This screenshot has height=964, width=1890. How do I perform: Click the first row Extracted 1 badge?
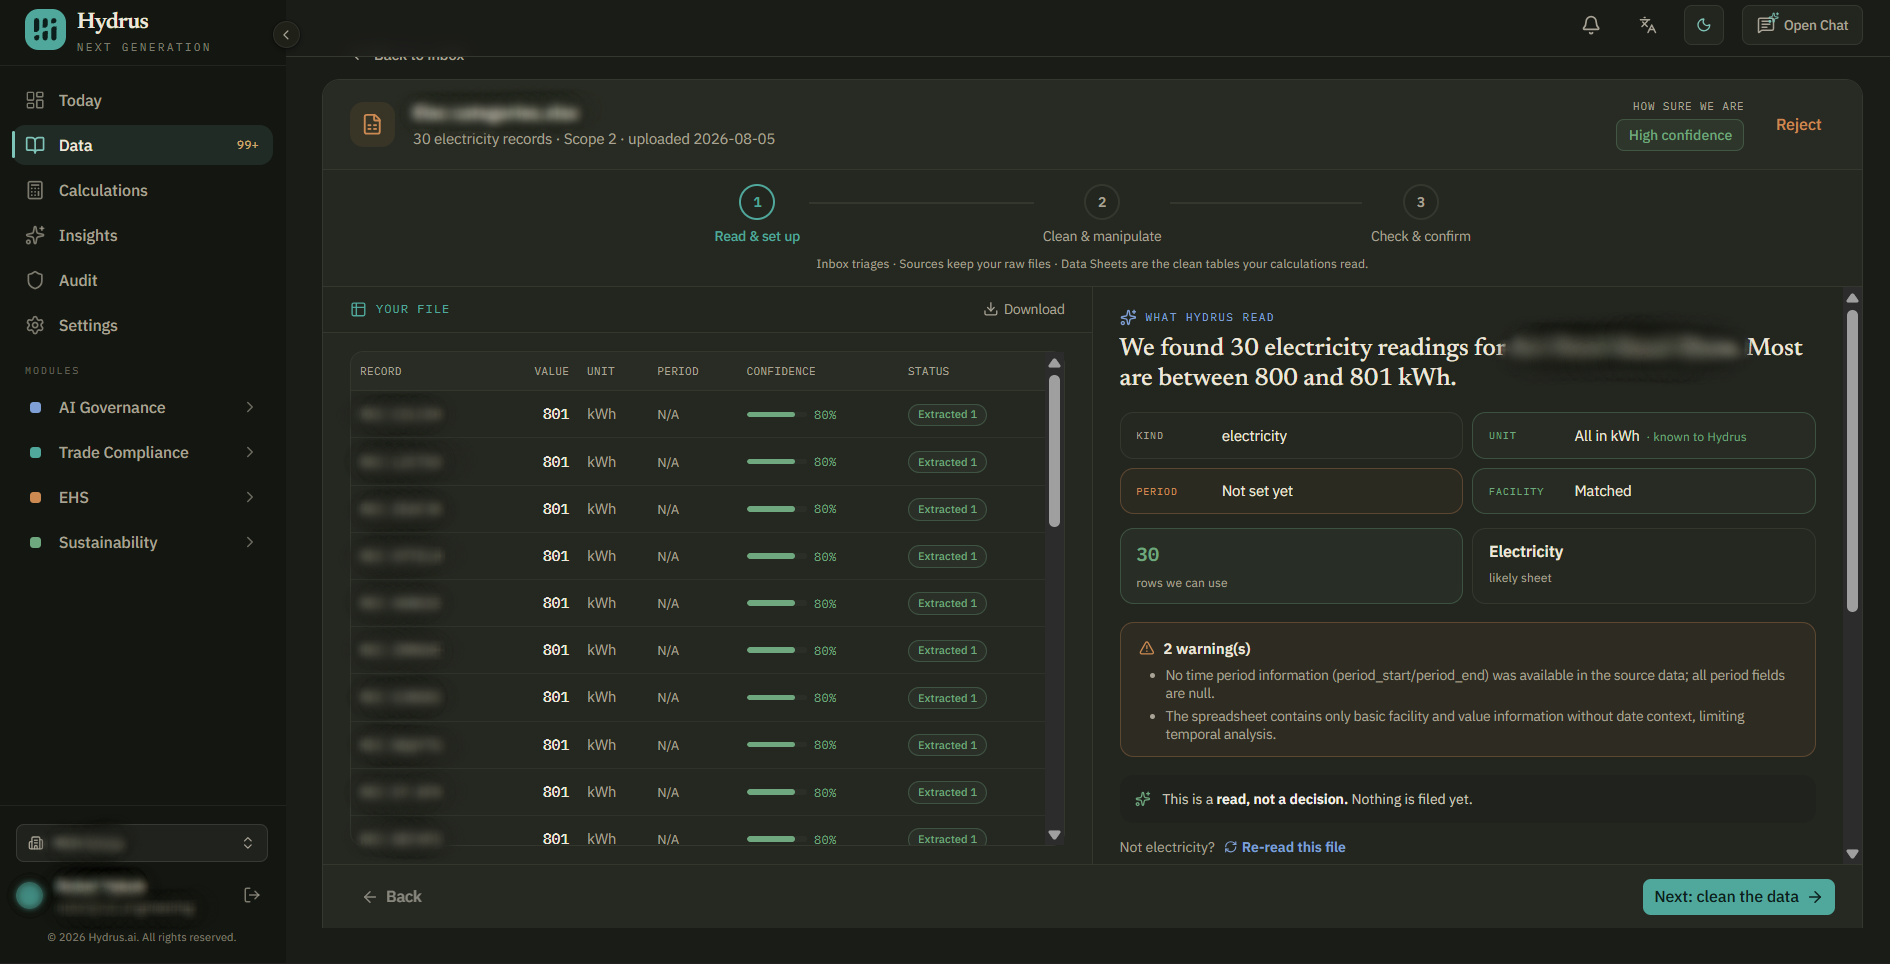[947, 414]
